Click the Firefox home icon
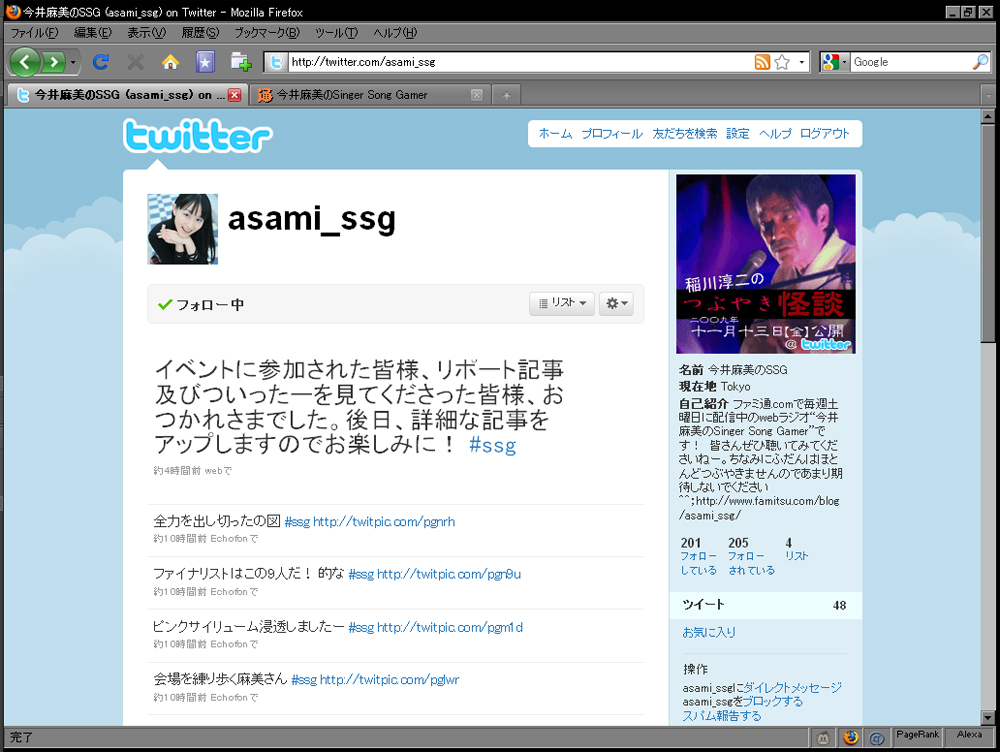Viewport: 1000px width, 752px height. click(170, 62)
